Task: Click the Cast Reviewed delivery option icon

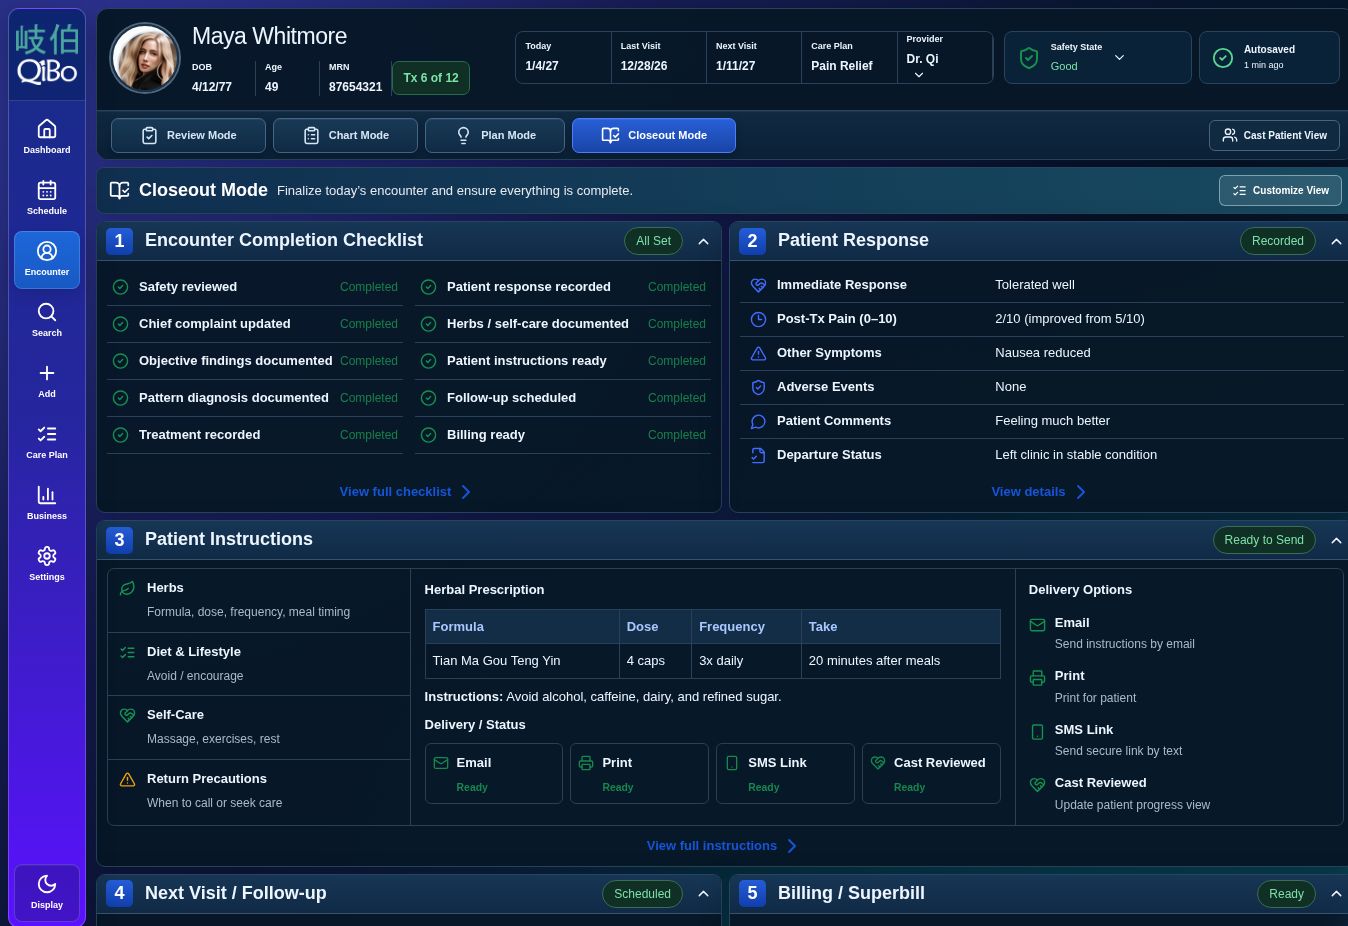Action: [1037, 784]
